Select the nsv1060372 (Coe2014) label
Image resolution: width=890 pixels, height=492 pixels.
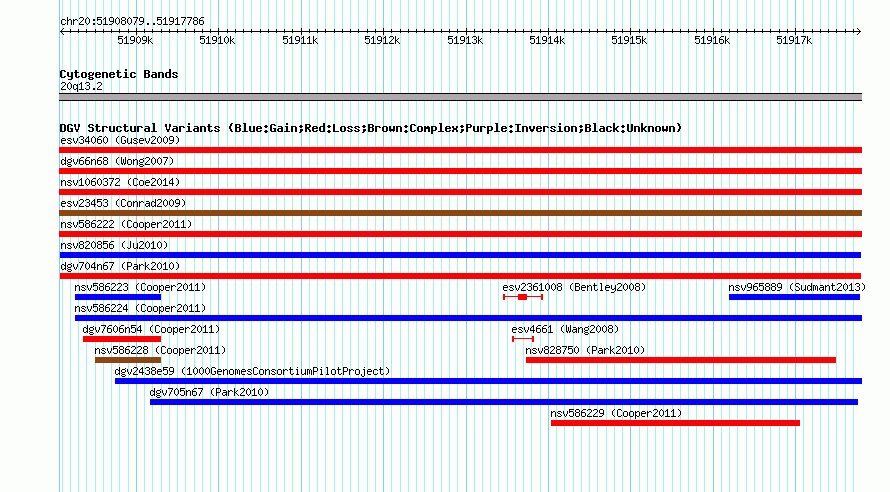tap(120, 182)
